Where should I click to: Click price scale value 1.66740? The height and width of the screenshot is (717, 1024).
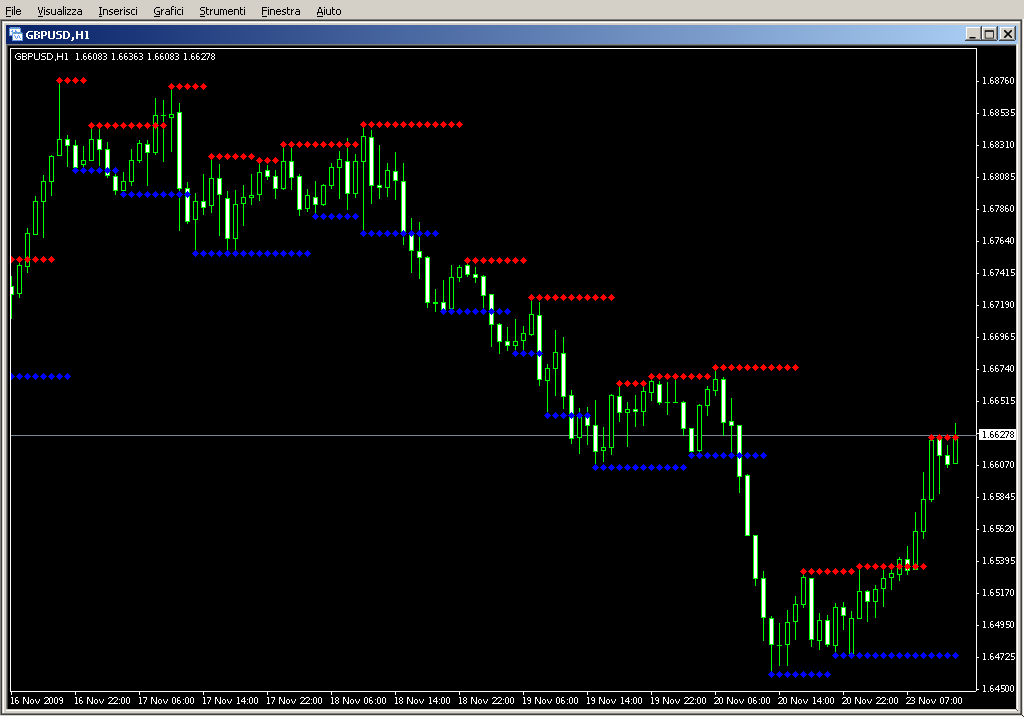[x=999, y=369]
